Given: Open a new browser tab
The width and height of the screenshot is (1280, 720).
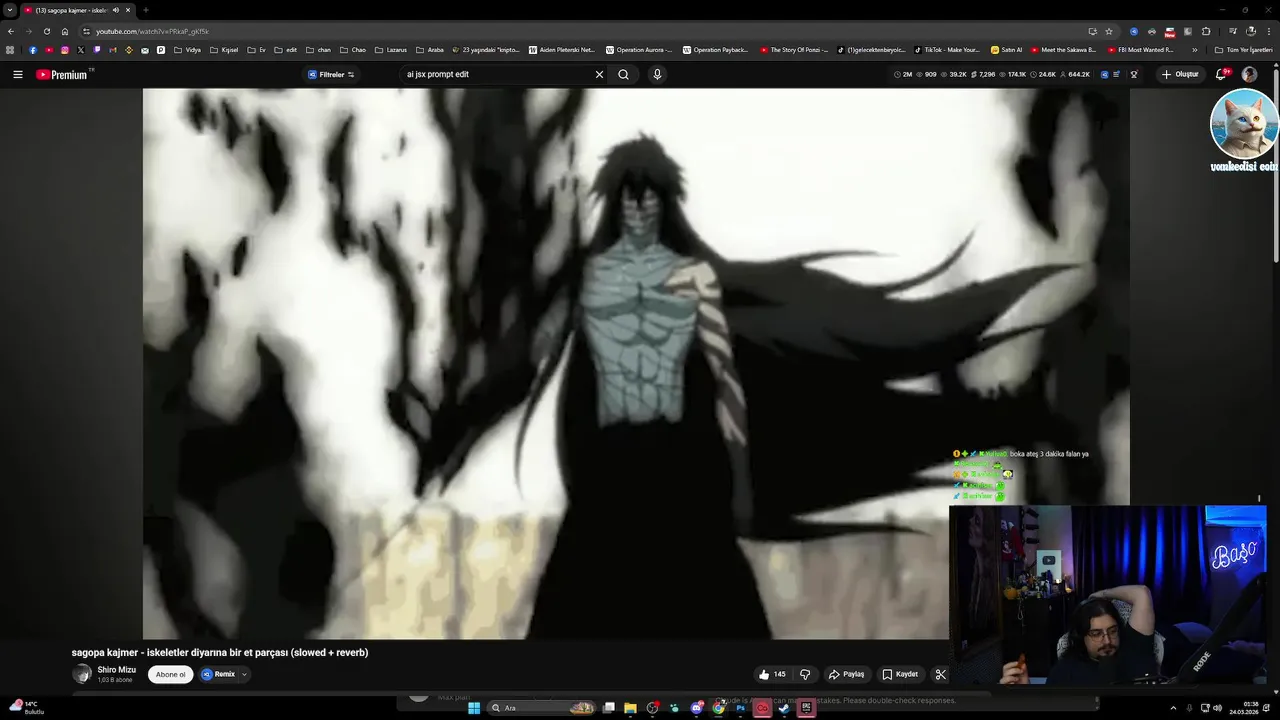Looking at the screenshot, I should (146, 10).
